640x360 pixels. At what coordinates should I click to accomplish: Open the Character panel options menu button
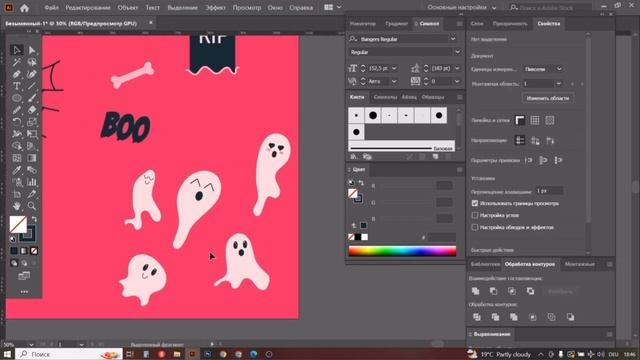[x=459, y=24]
